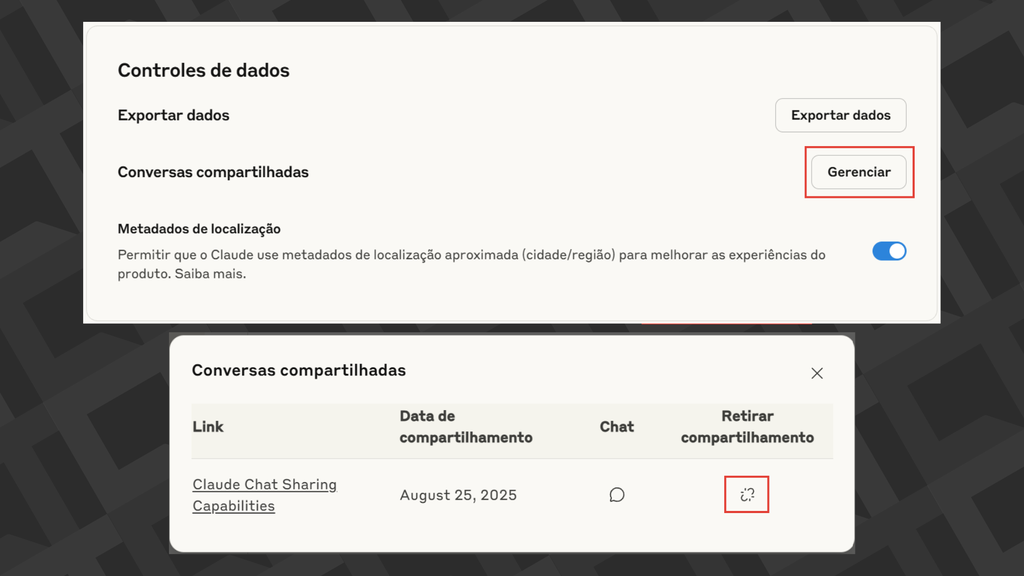
Task: Select the date August 25, 2025
Action: 458,494
